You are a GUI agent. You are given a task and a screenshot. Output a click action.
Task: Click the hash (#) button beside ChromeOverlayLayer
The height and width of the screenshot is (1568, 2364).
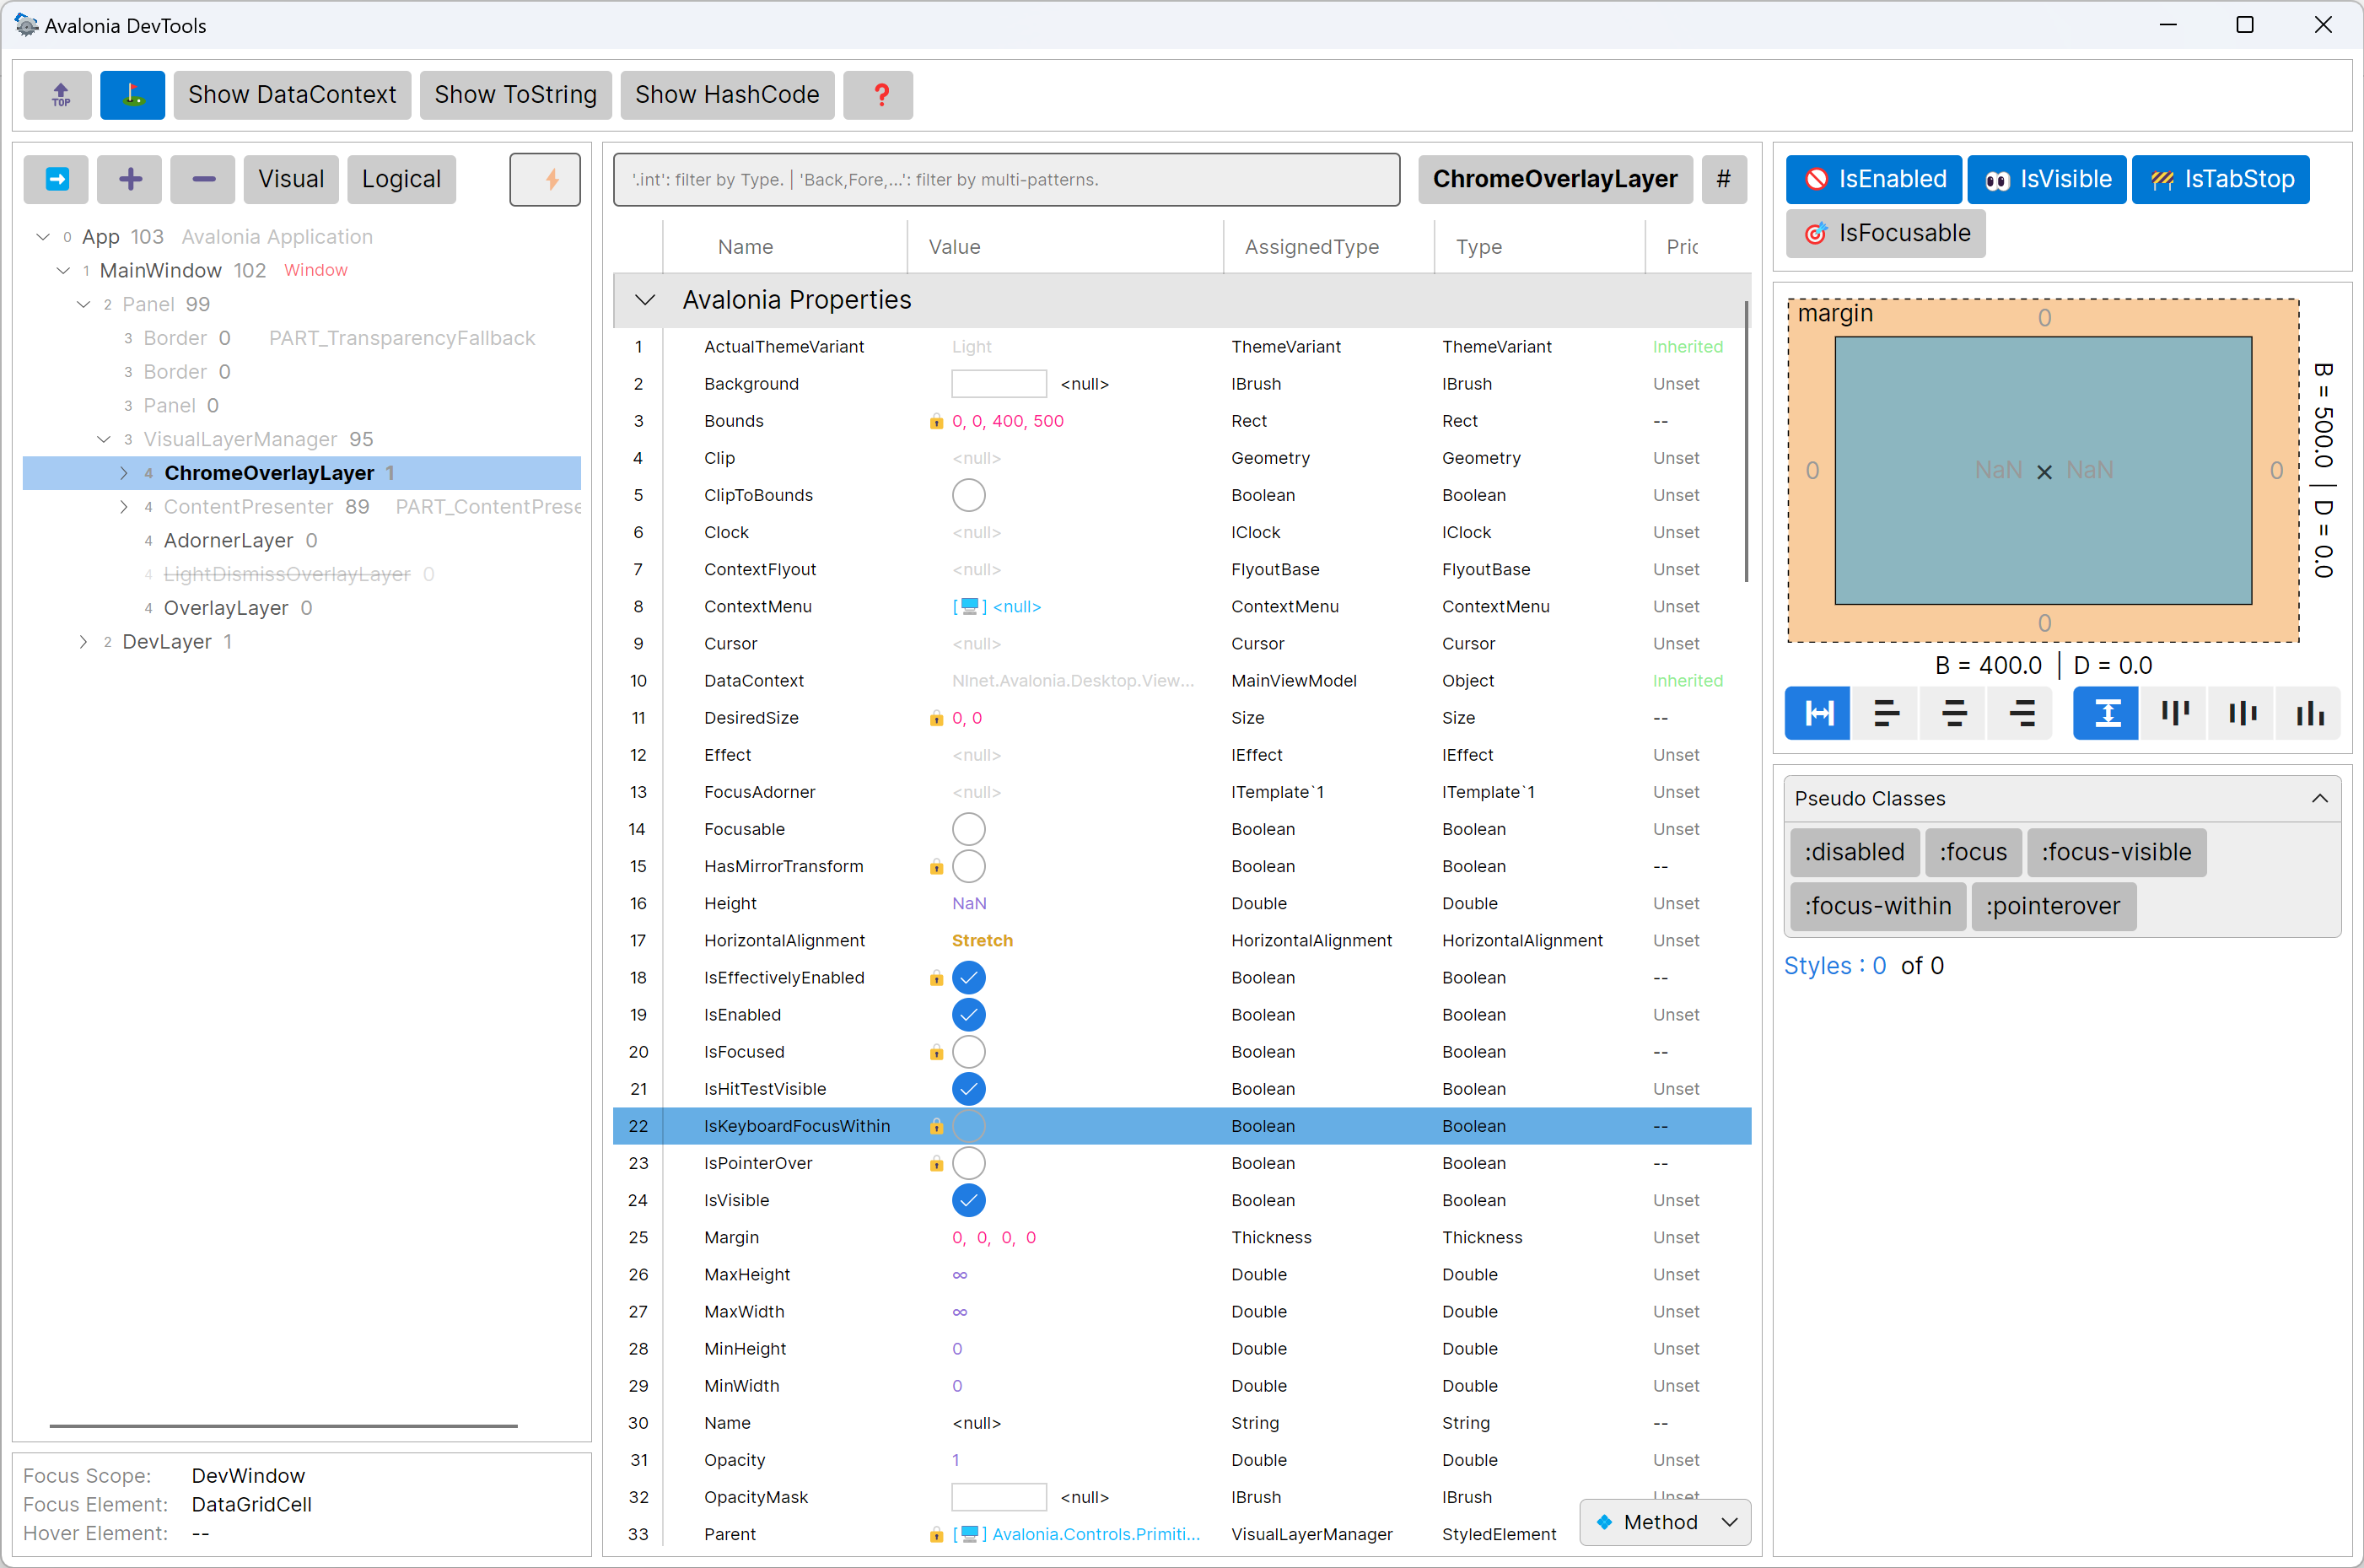1724,179
